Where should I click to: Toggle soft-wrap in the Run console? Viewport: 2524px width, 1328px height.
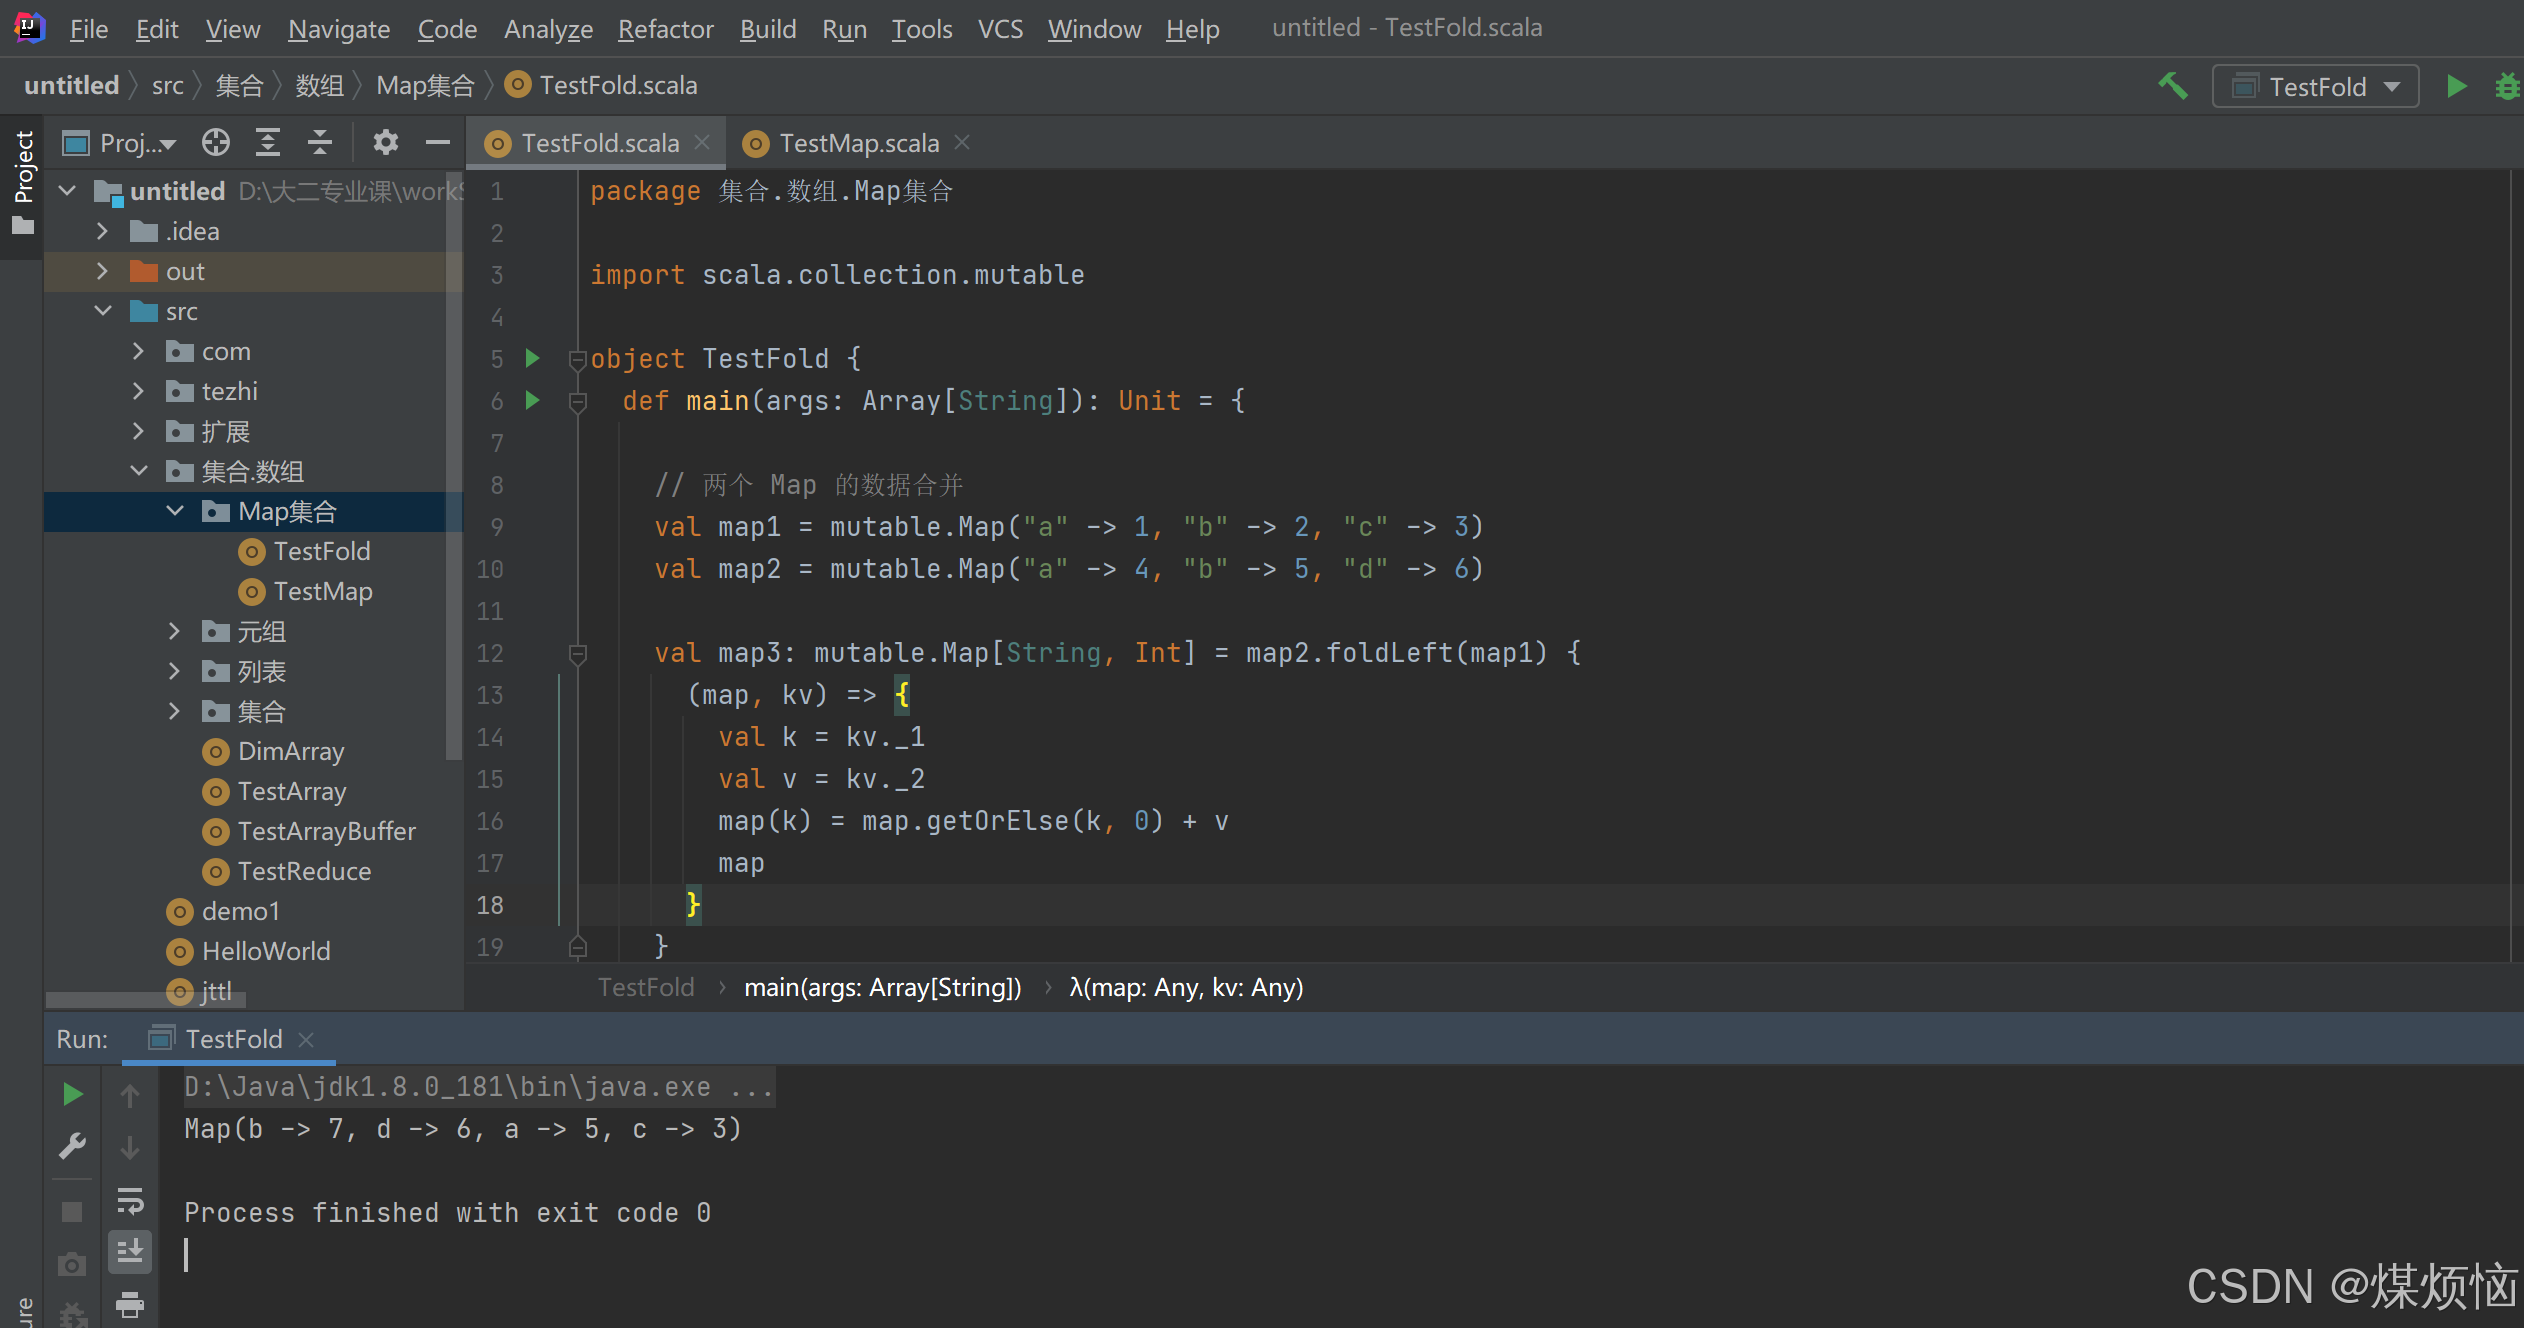click(130, 1200)
